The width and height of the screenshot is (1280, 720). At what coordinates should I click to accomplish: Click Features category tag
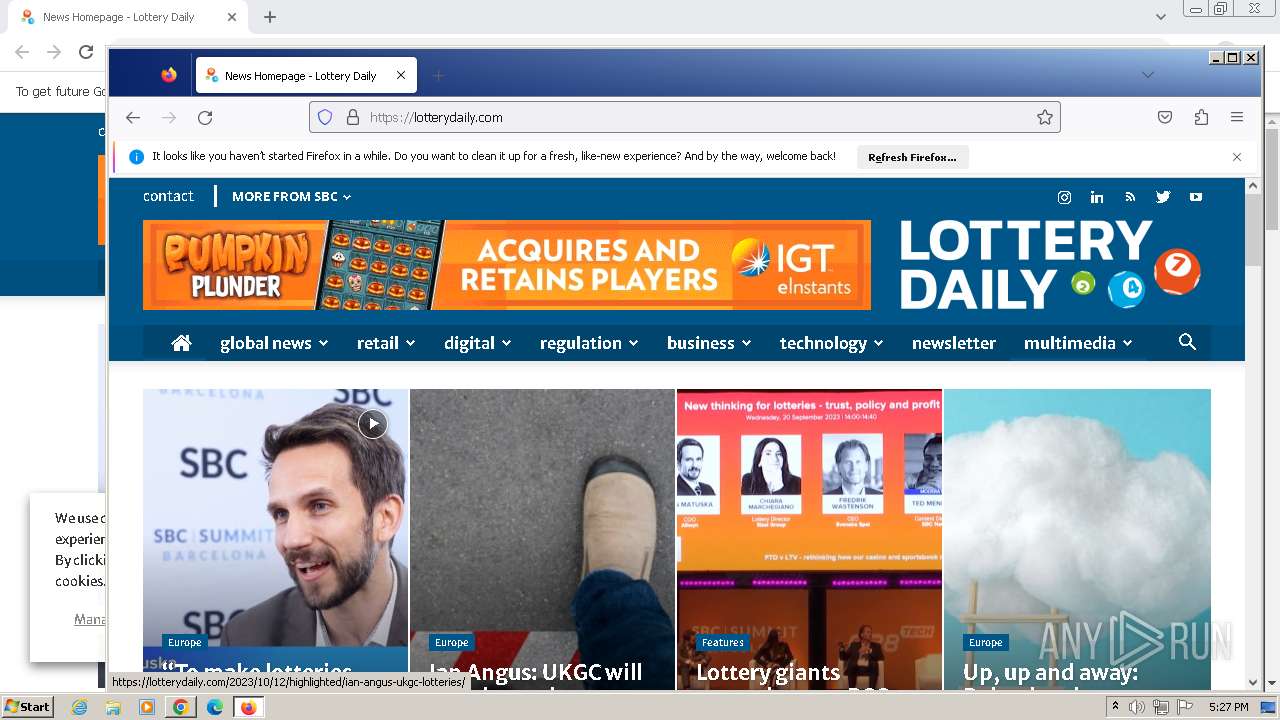tap(723, 642)
